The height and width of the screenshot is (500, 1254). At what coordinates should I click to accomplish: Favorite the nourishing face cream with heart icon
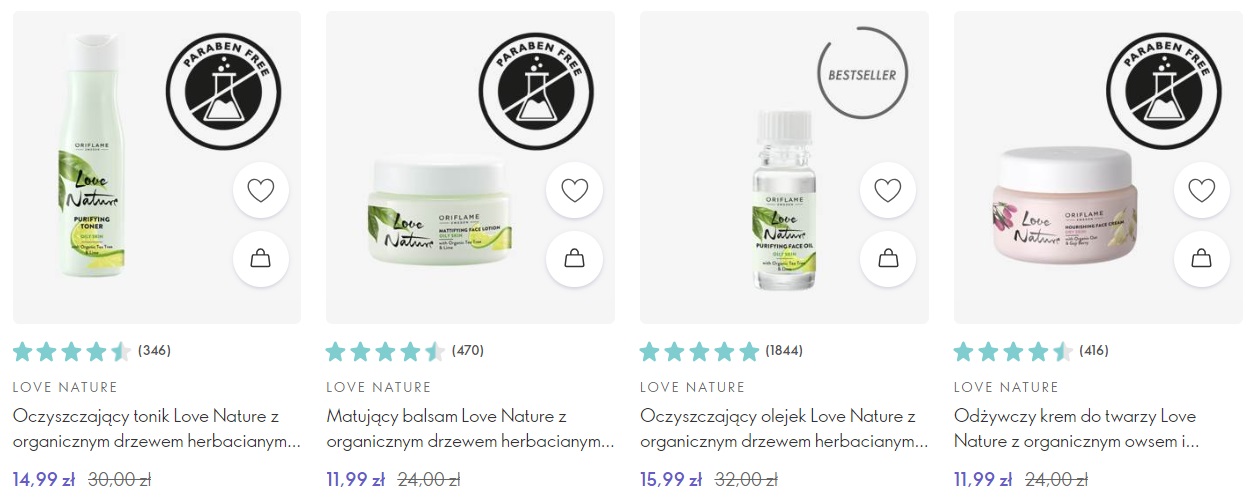[1202, 190]
